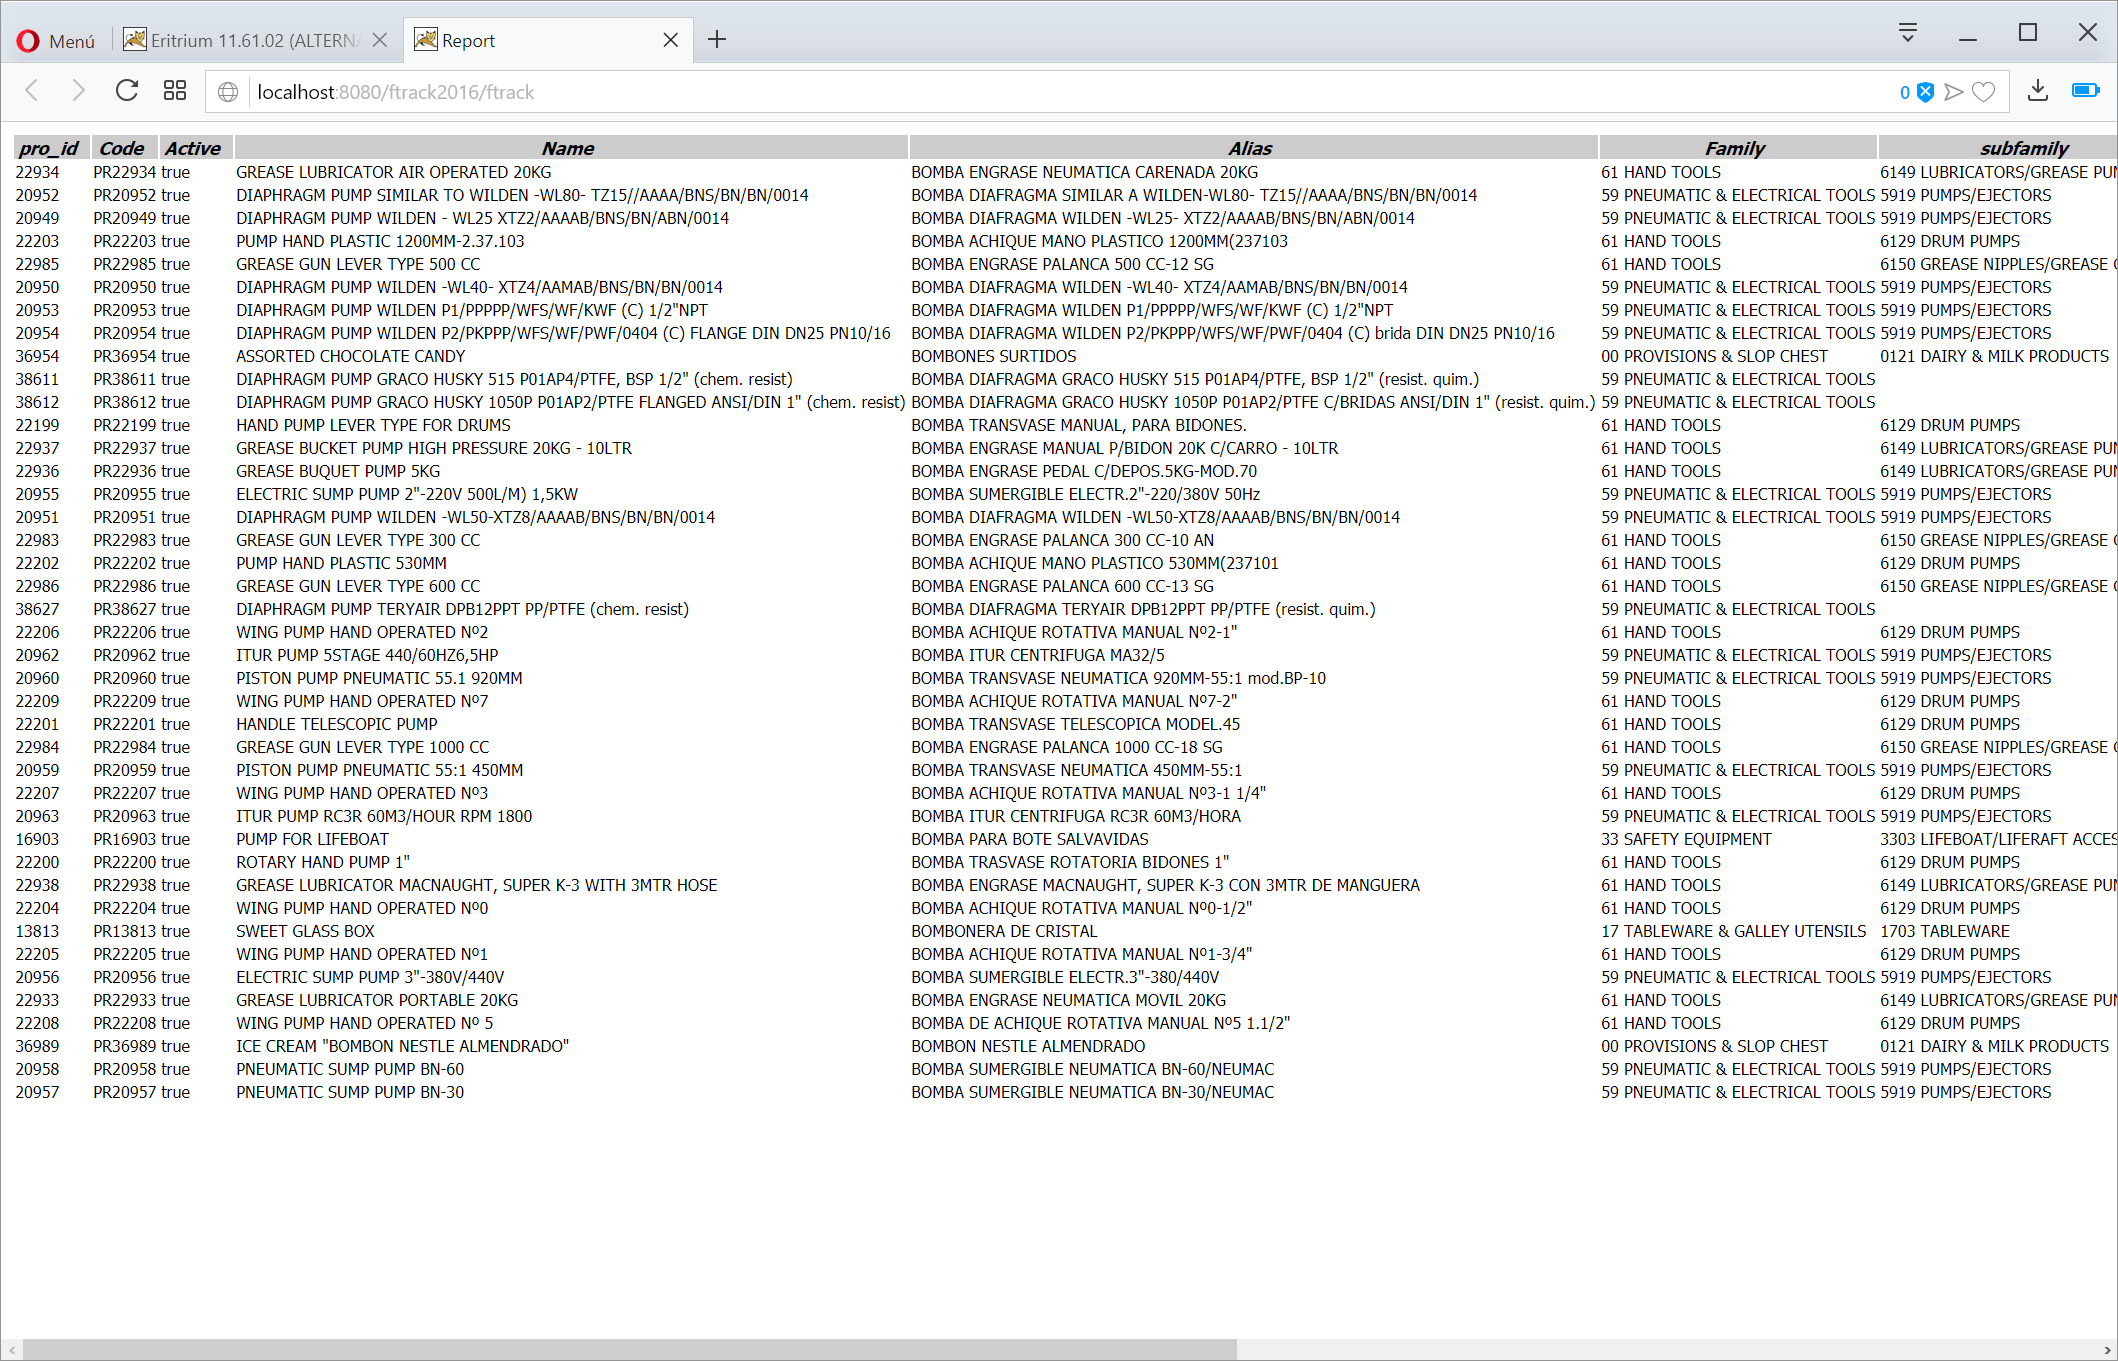Viewport: 2118px width, 1361px height.
Task: Close the Eritrium 11.61.02 tab
Action: pos(380,40)
